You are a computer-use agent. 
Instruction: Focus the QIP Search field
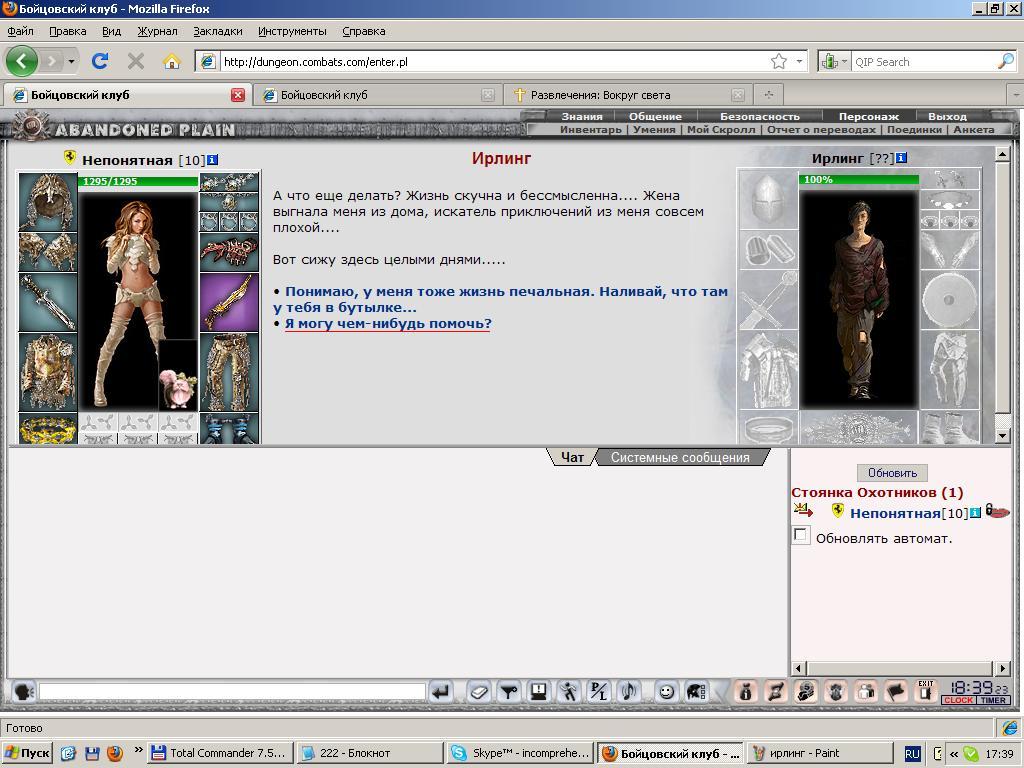click(924, 61)
